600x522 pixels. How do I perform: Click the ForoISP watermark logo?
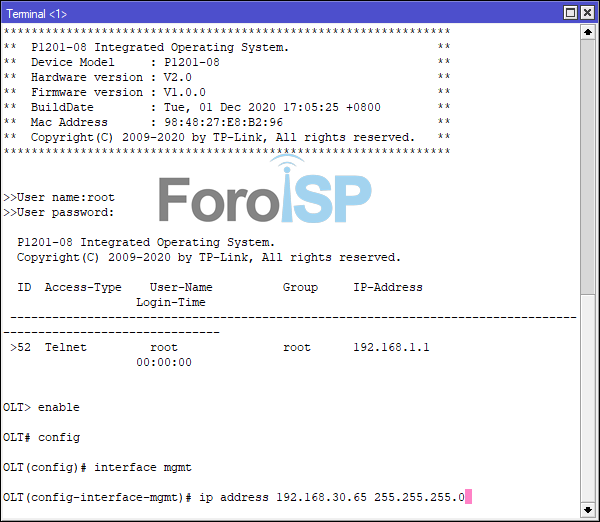(265, 195)
